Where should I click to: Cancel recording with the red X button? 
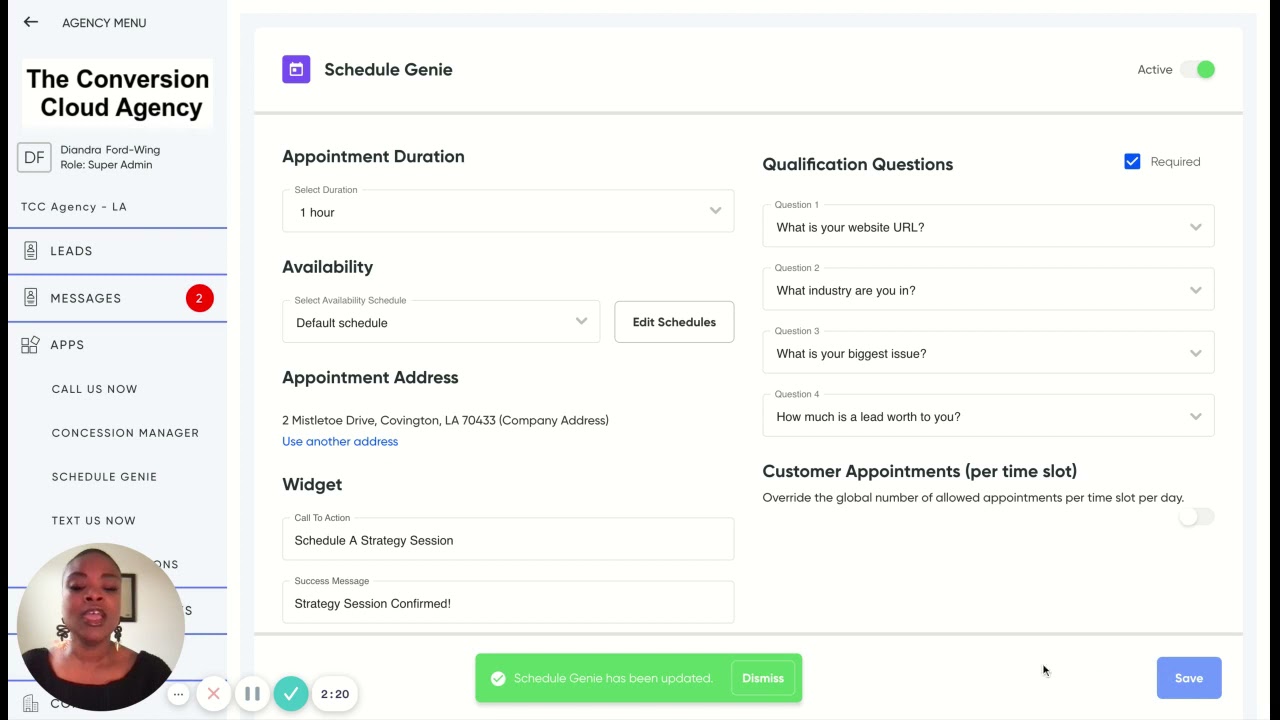click(213, 693)
